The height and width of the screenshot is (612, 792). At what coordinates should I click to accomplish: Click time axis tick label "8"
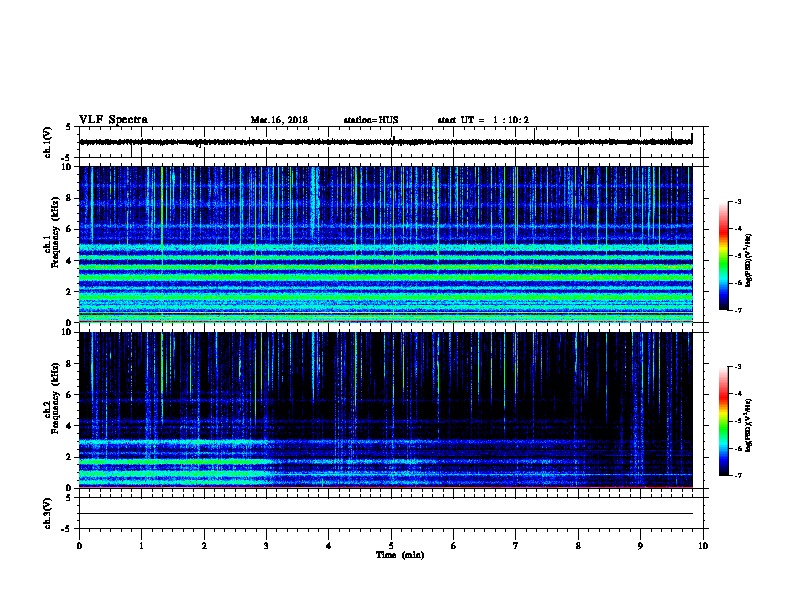[578, 546]
